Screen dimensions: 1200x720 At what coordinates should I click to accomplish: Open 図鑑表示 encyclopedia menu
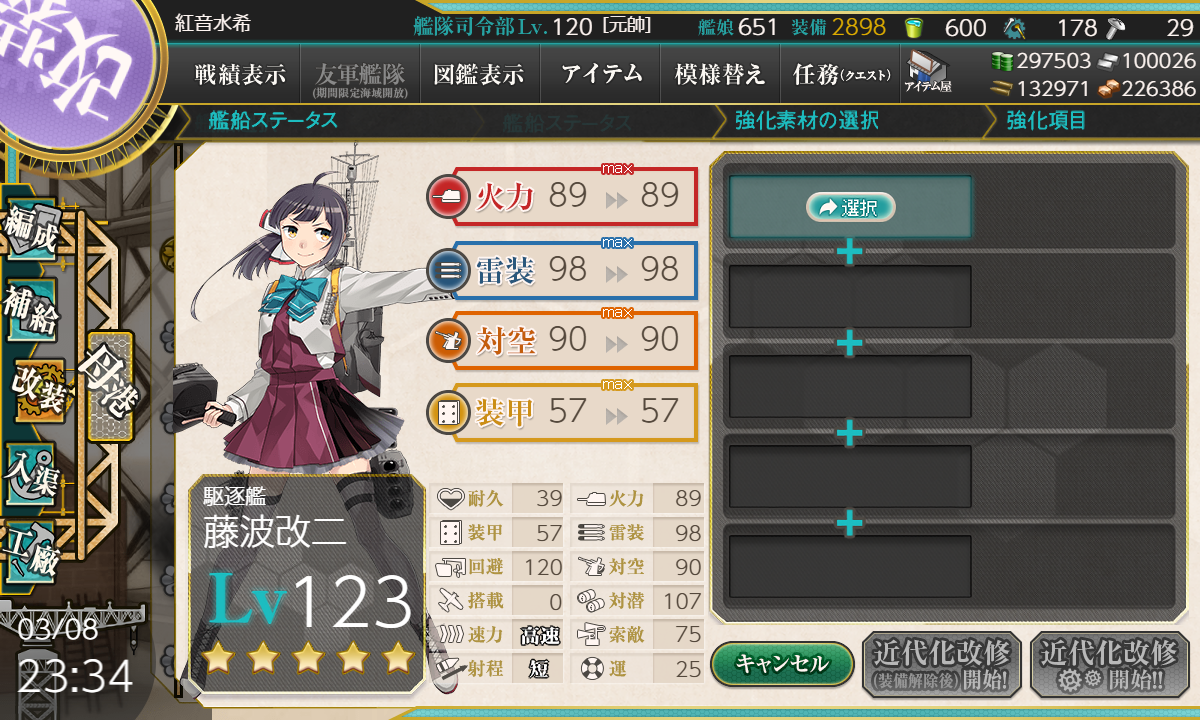tap(479, 74)
